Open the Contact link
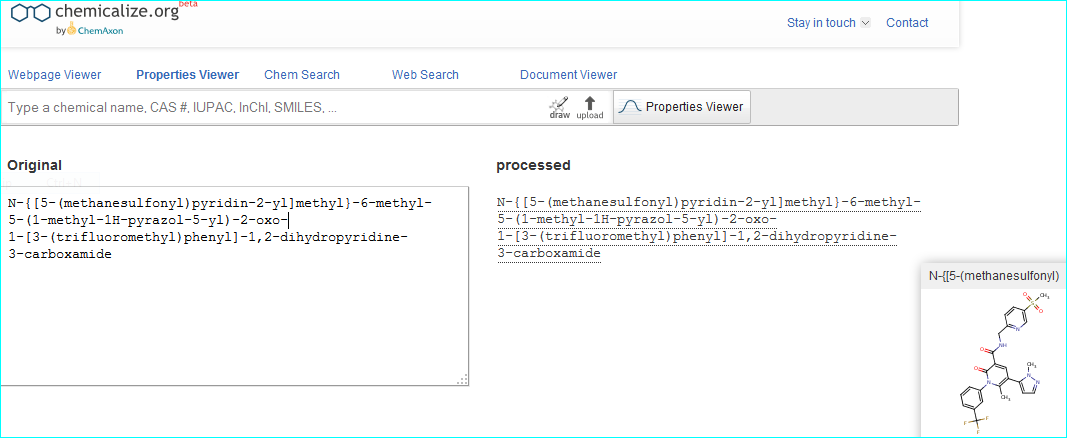This screenshot has height=438, width=1067. (907, 23)
